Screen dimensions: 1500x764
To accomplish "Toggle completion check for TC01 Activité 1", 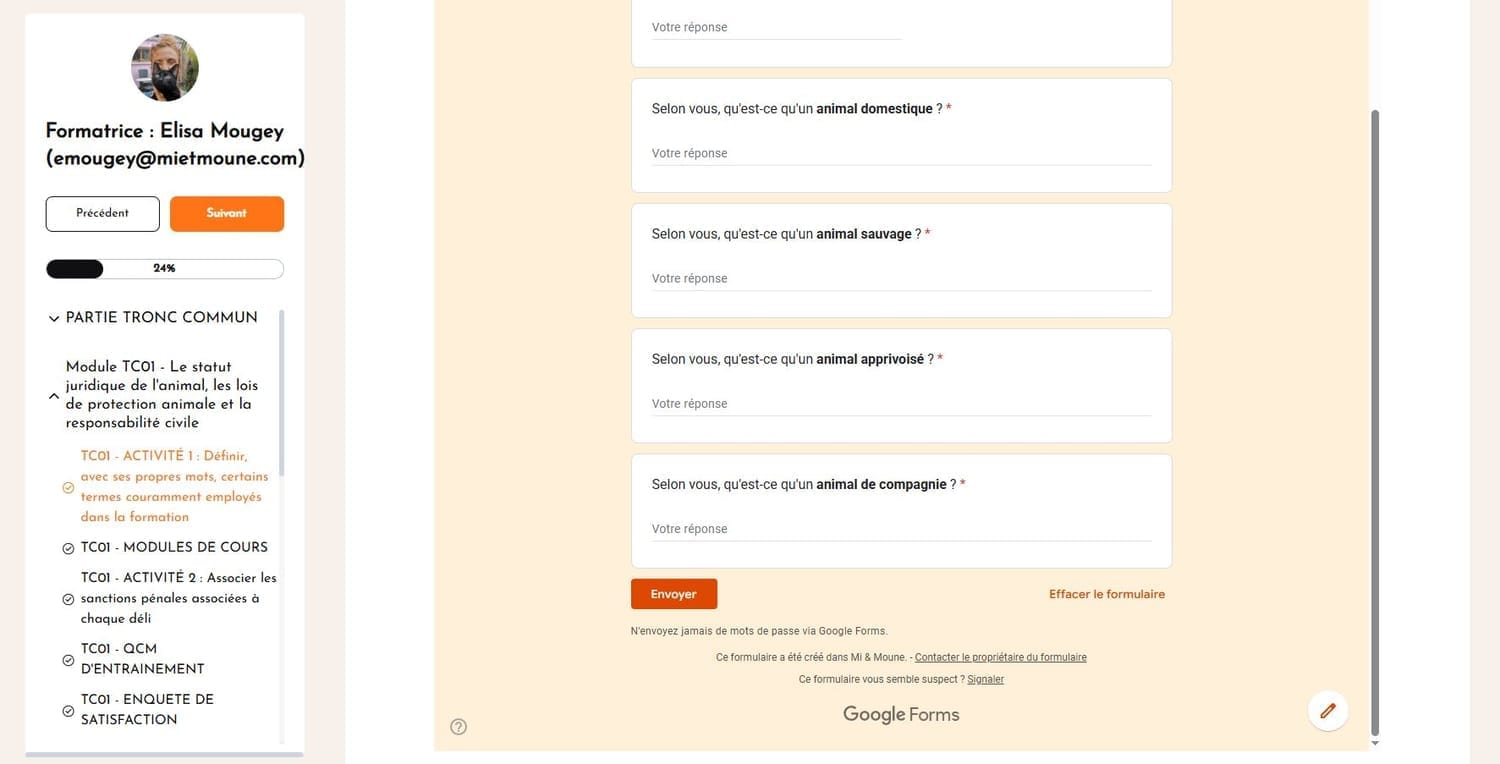I will click(68, 488).
